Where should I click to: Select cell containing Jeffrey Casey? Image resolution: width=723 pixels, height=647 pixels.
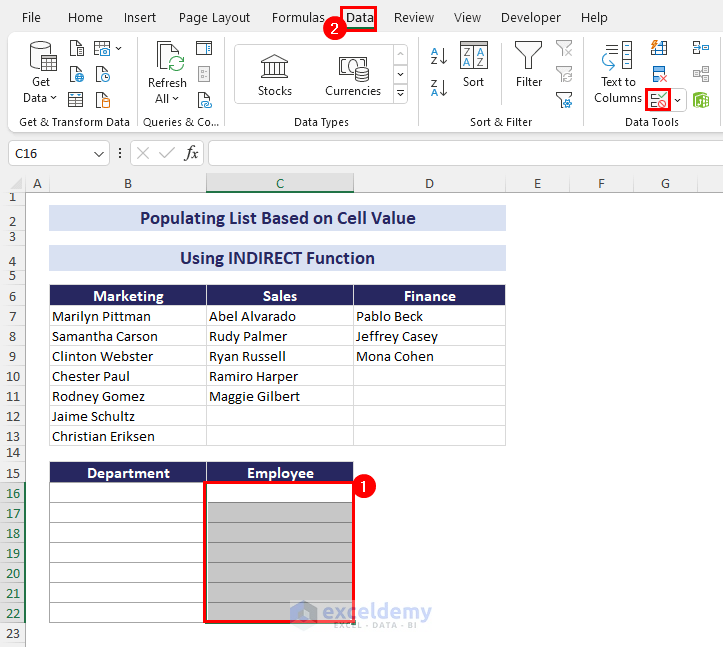point(429,336)
